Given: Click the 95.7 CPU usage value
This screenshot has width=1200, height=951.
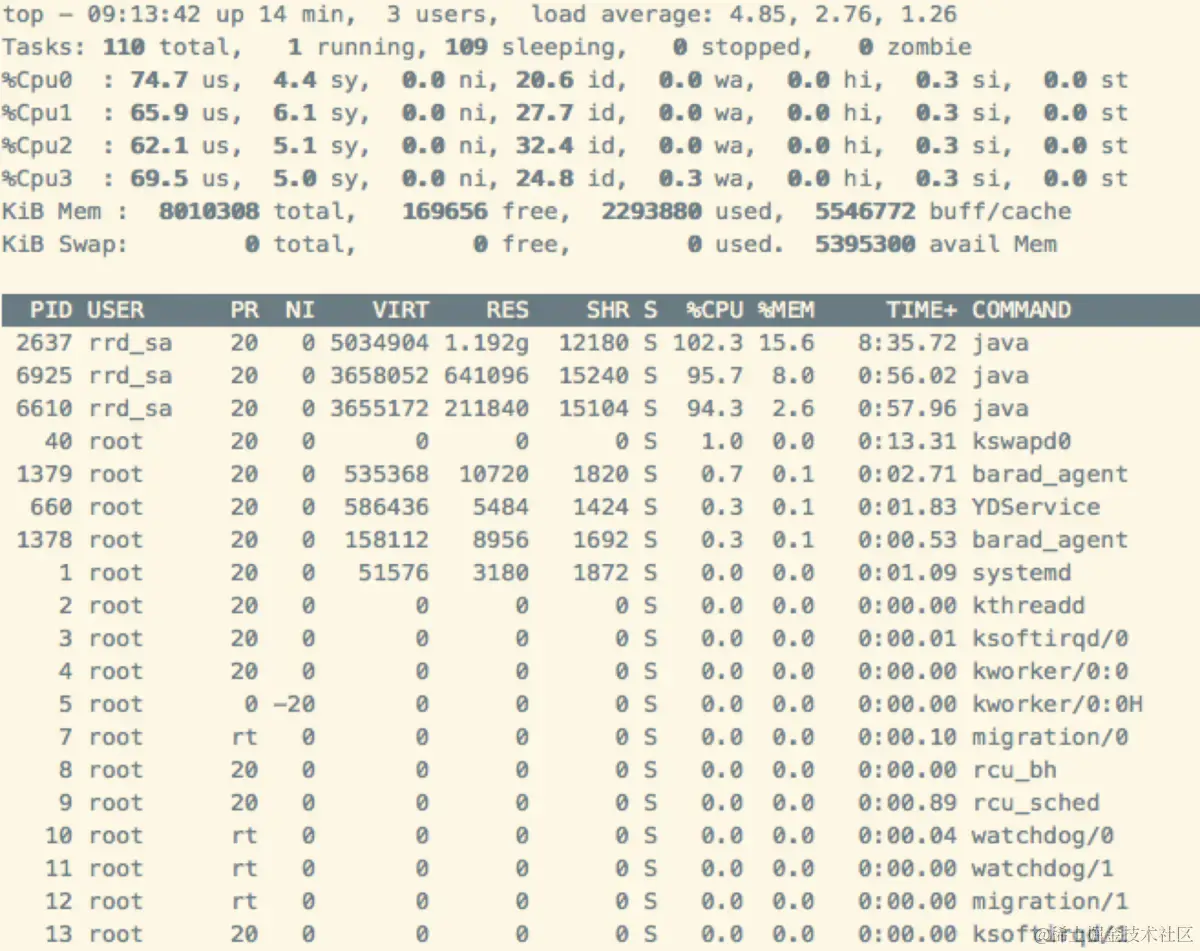Looking at the screenshot, I should [x=714, y=376].
